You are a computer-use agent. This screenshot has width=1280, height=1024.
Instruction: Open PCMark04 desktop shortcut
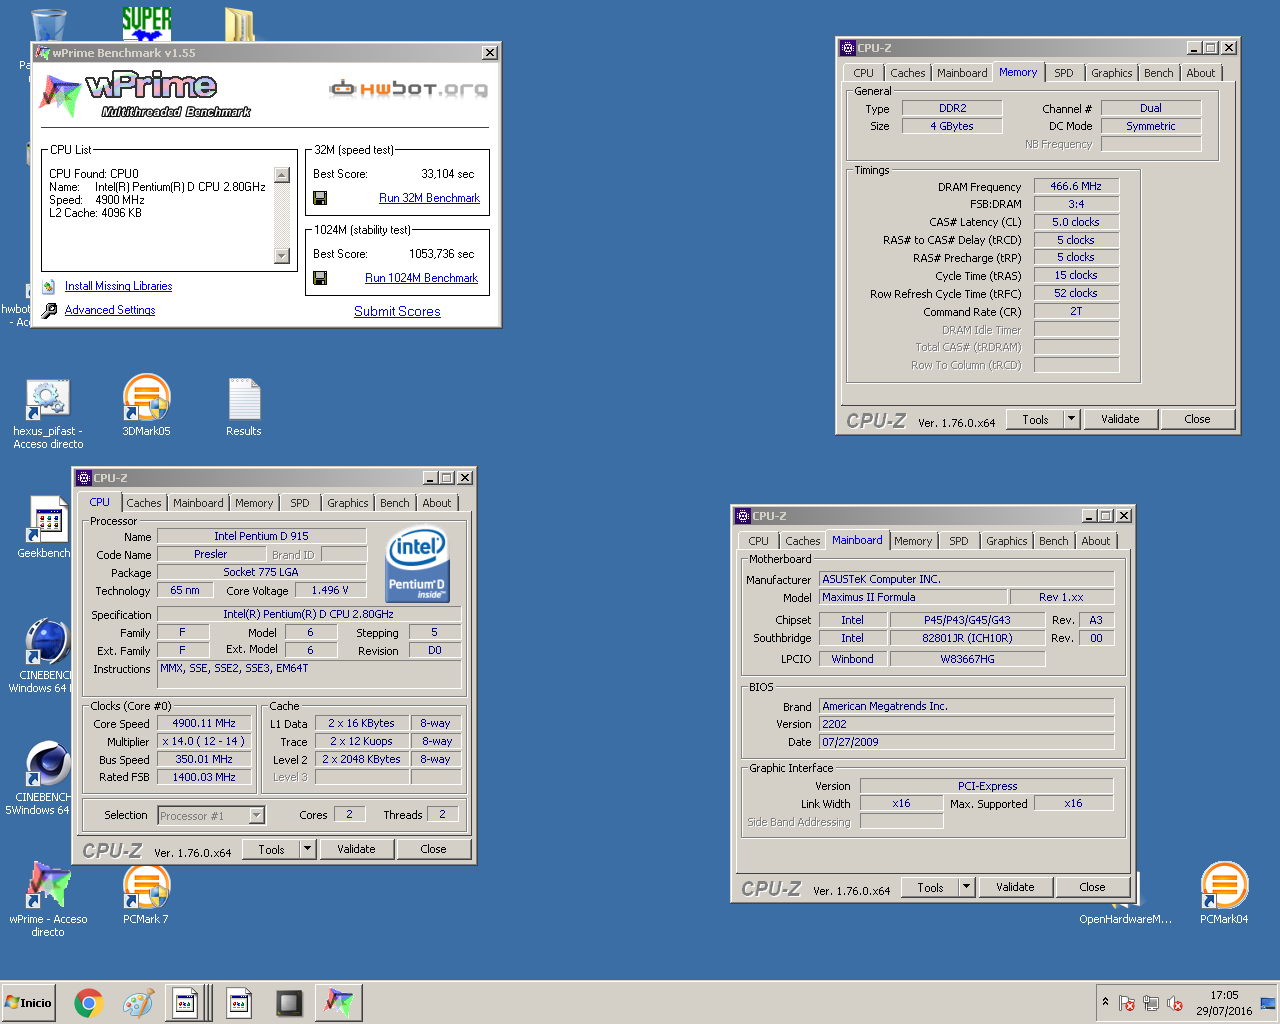click(1224, 893)
